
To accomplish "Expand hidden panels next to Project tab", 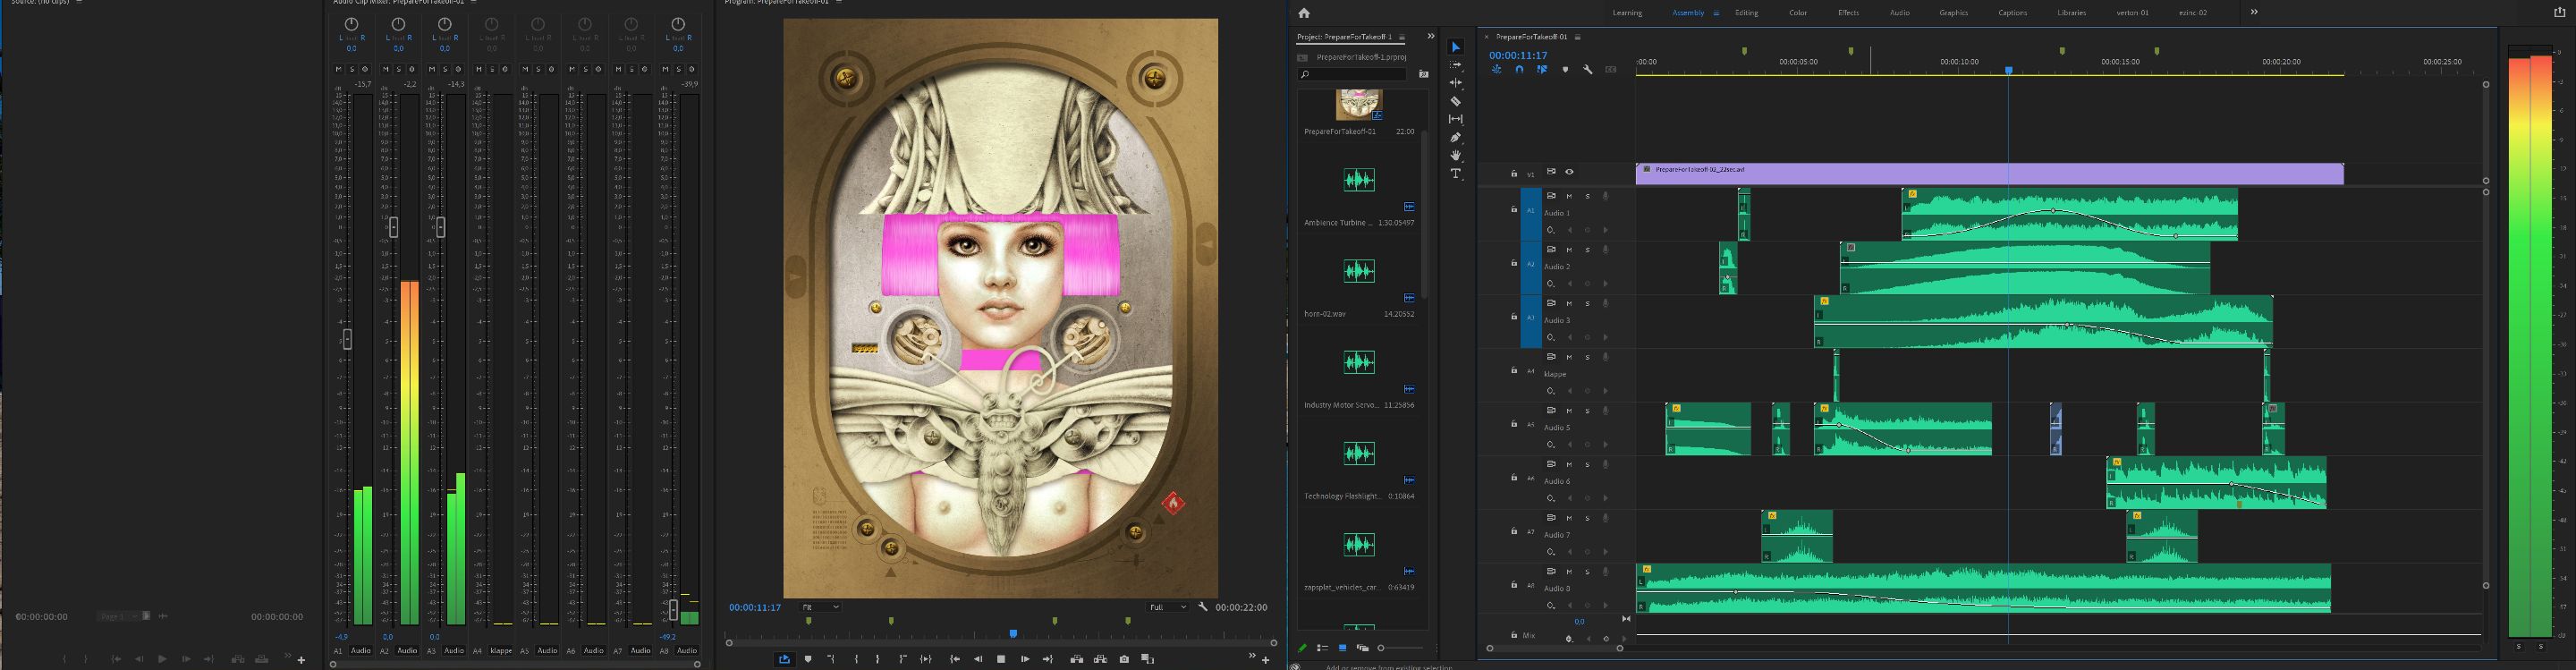I will pyautogui.click(x=1431, y=36).
